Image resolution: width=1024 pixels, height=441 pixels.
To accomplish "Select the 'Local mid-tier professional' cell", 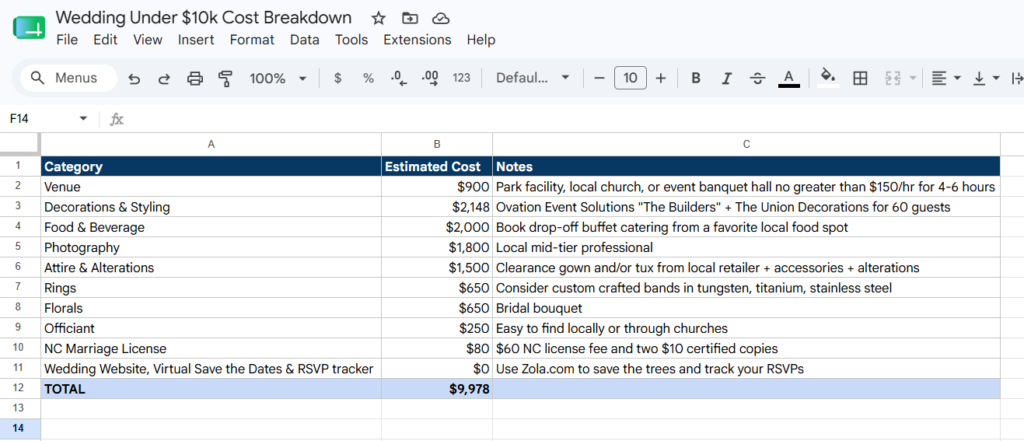I will pyautogui.click(x=746, y=248).
